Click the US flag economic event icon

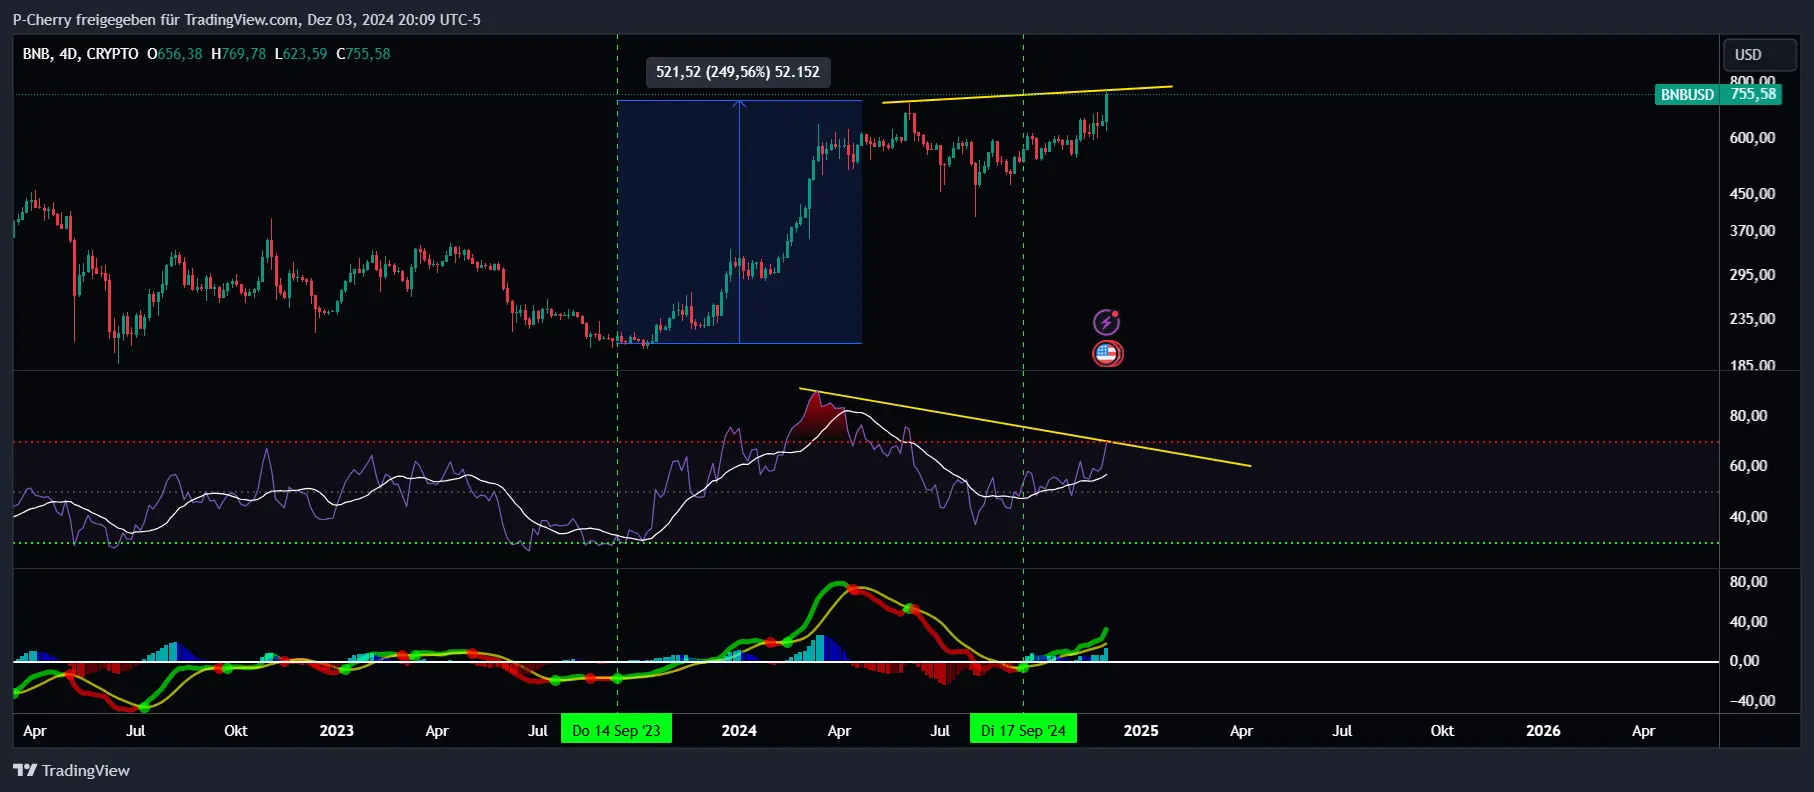pyautogui.click(x=1107, y=353)
